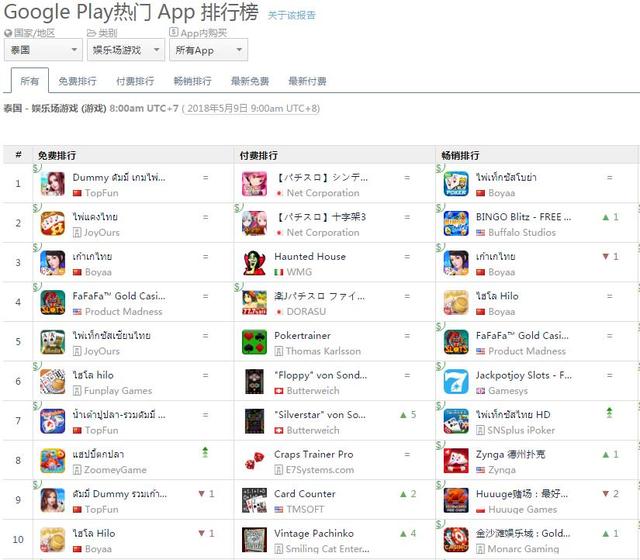Click the Craps Trainer Pro dice icon
640x560 pixels.
click(x=254, y=461)
